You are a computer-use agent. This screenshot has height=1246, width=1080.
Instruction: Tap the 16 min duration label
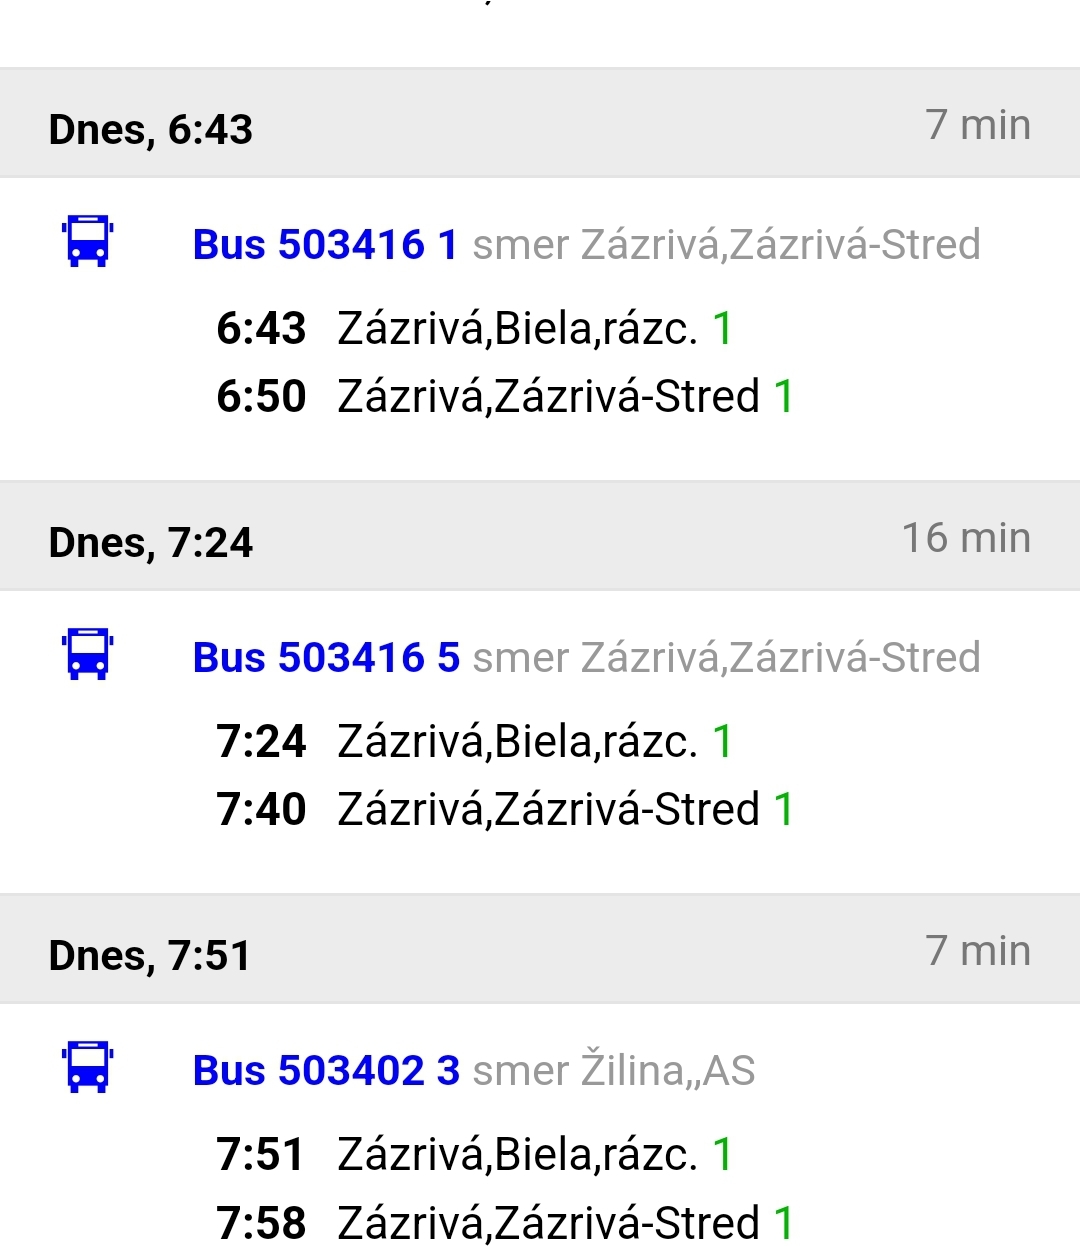(966, 538)
